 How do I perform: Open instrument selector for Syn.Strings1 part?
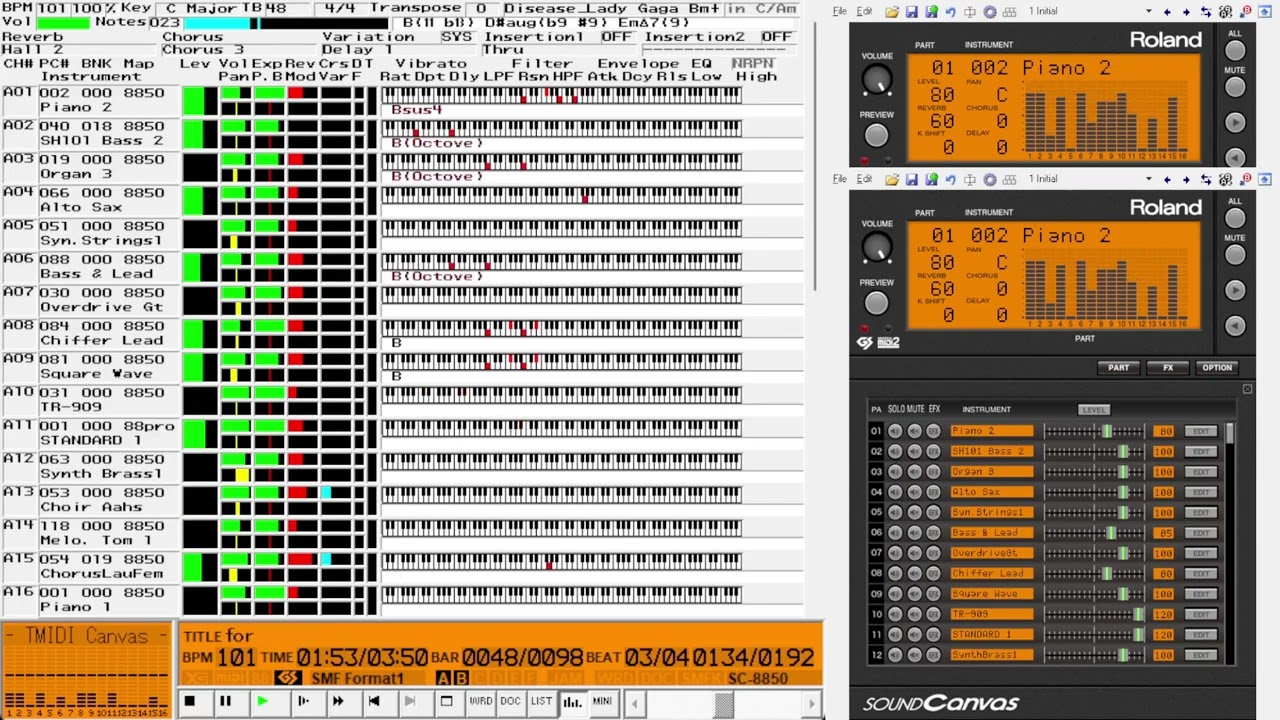click(x=991, y=512)
